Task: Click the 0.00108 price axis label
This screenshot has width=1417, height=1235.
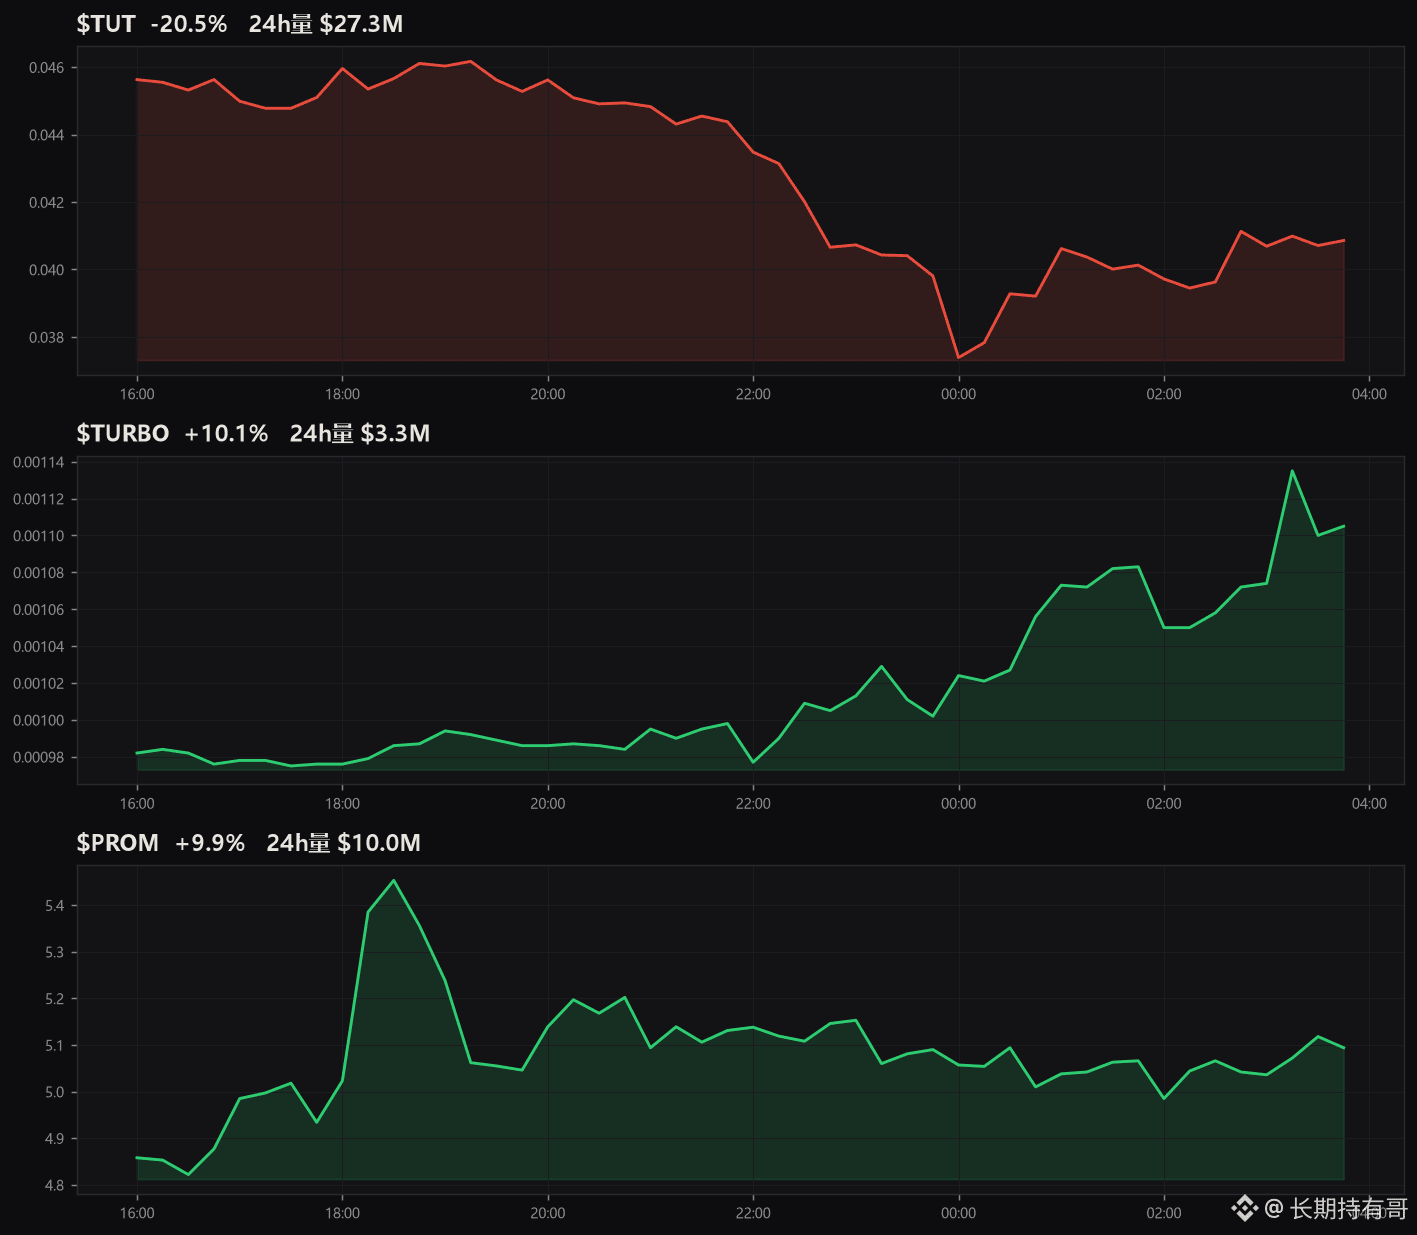Action: pyautogui.click(x=39, y=573)
